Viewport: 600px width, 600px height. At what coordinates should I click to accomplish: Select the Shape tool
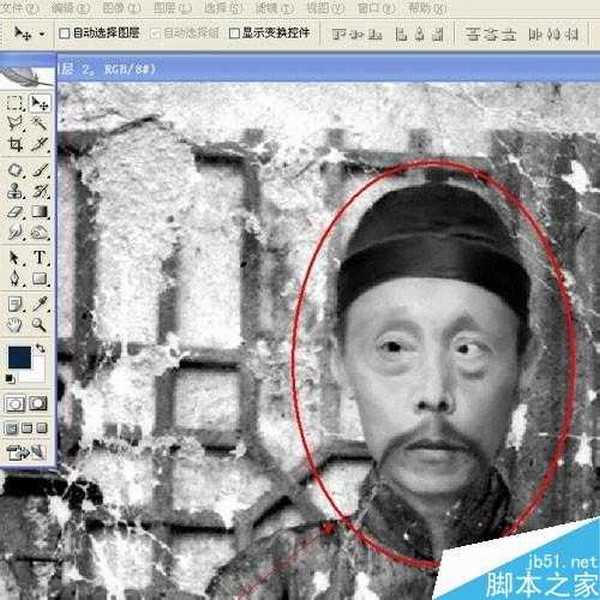click(x=39, y=279)
